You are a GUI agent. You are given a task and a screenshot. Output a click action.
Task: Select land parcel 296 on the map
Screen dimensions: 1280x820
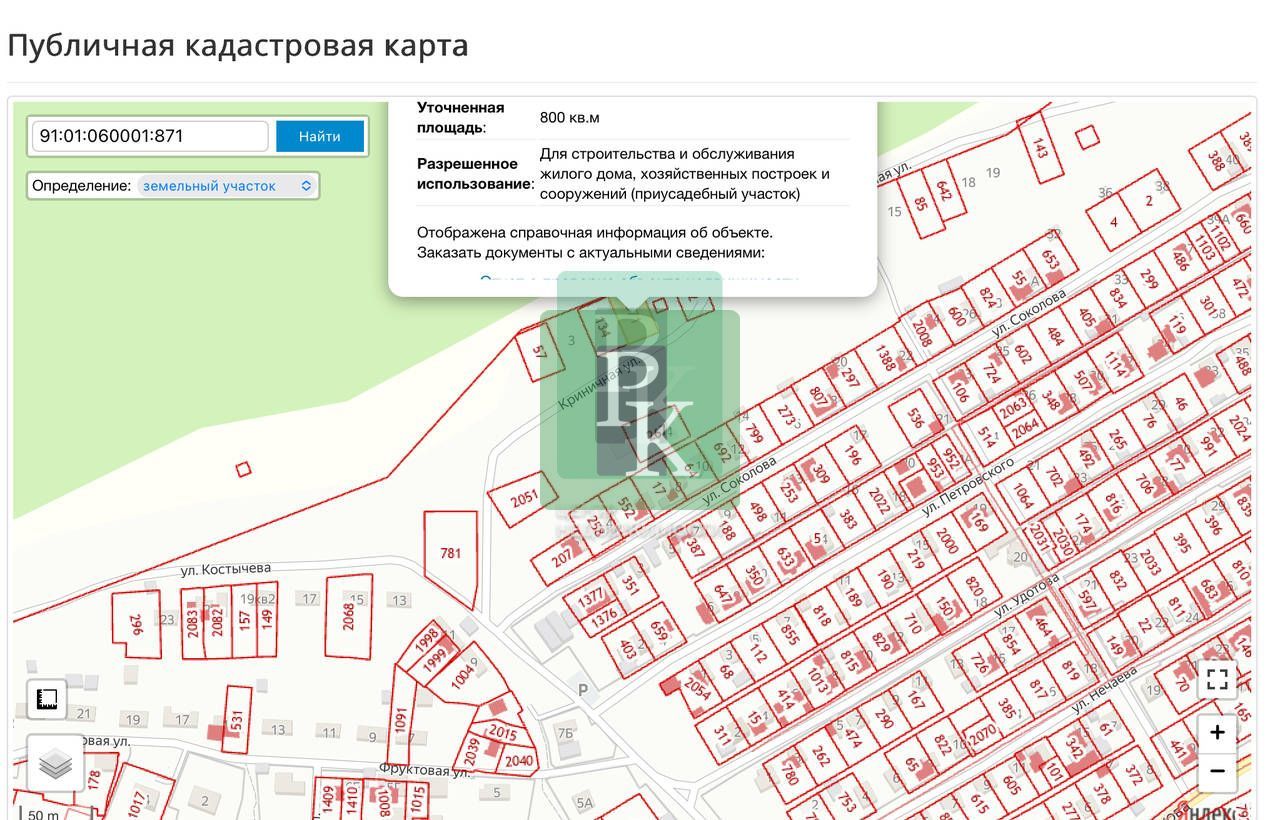137,623
